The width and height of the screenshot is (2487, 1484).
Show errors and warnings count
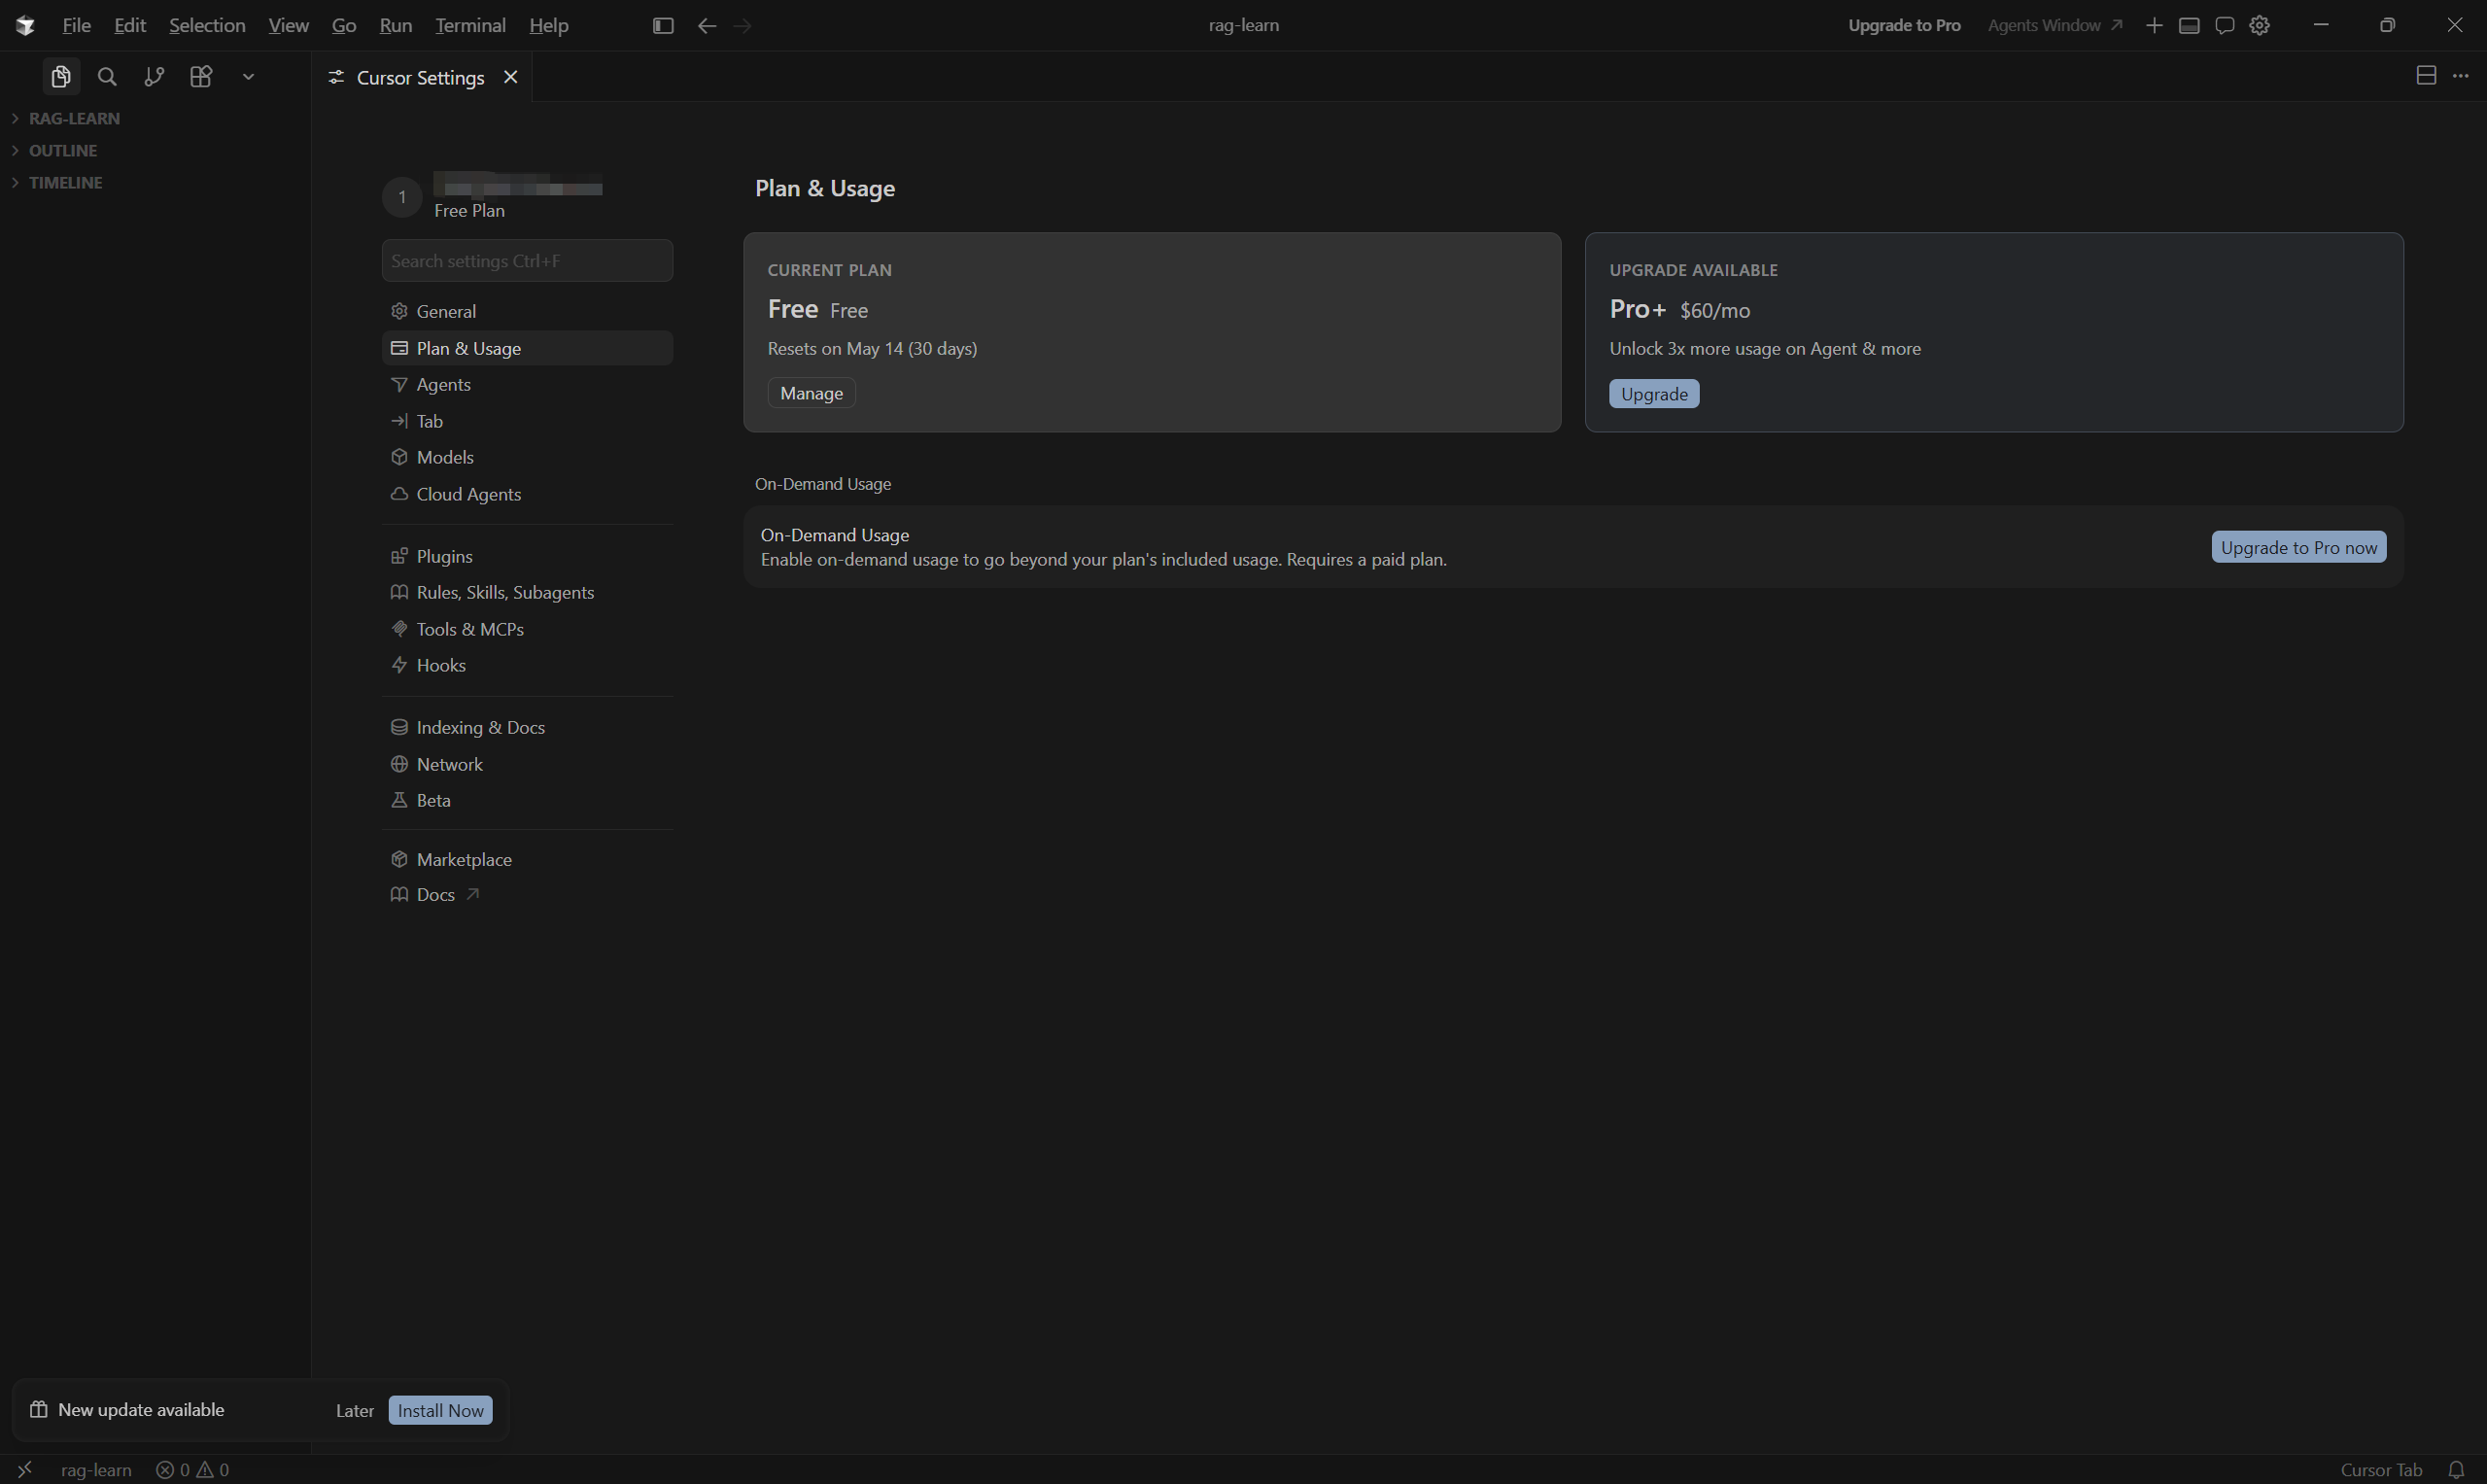[192, 1469]
